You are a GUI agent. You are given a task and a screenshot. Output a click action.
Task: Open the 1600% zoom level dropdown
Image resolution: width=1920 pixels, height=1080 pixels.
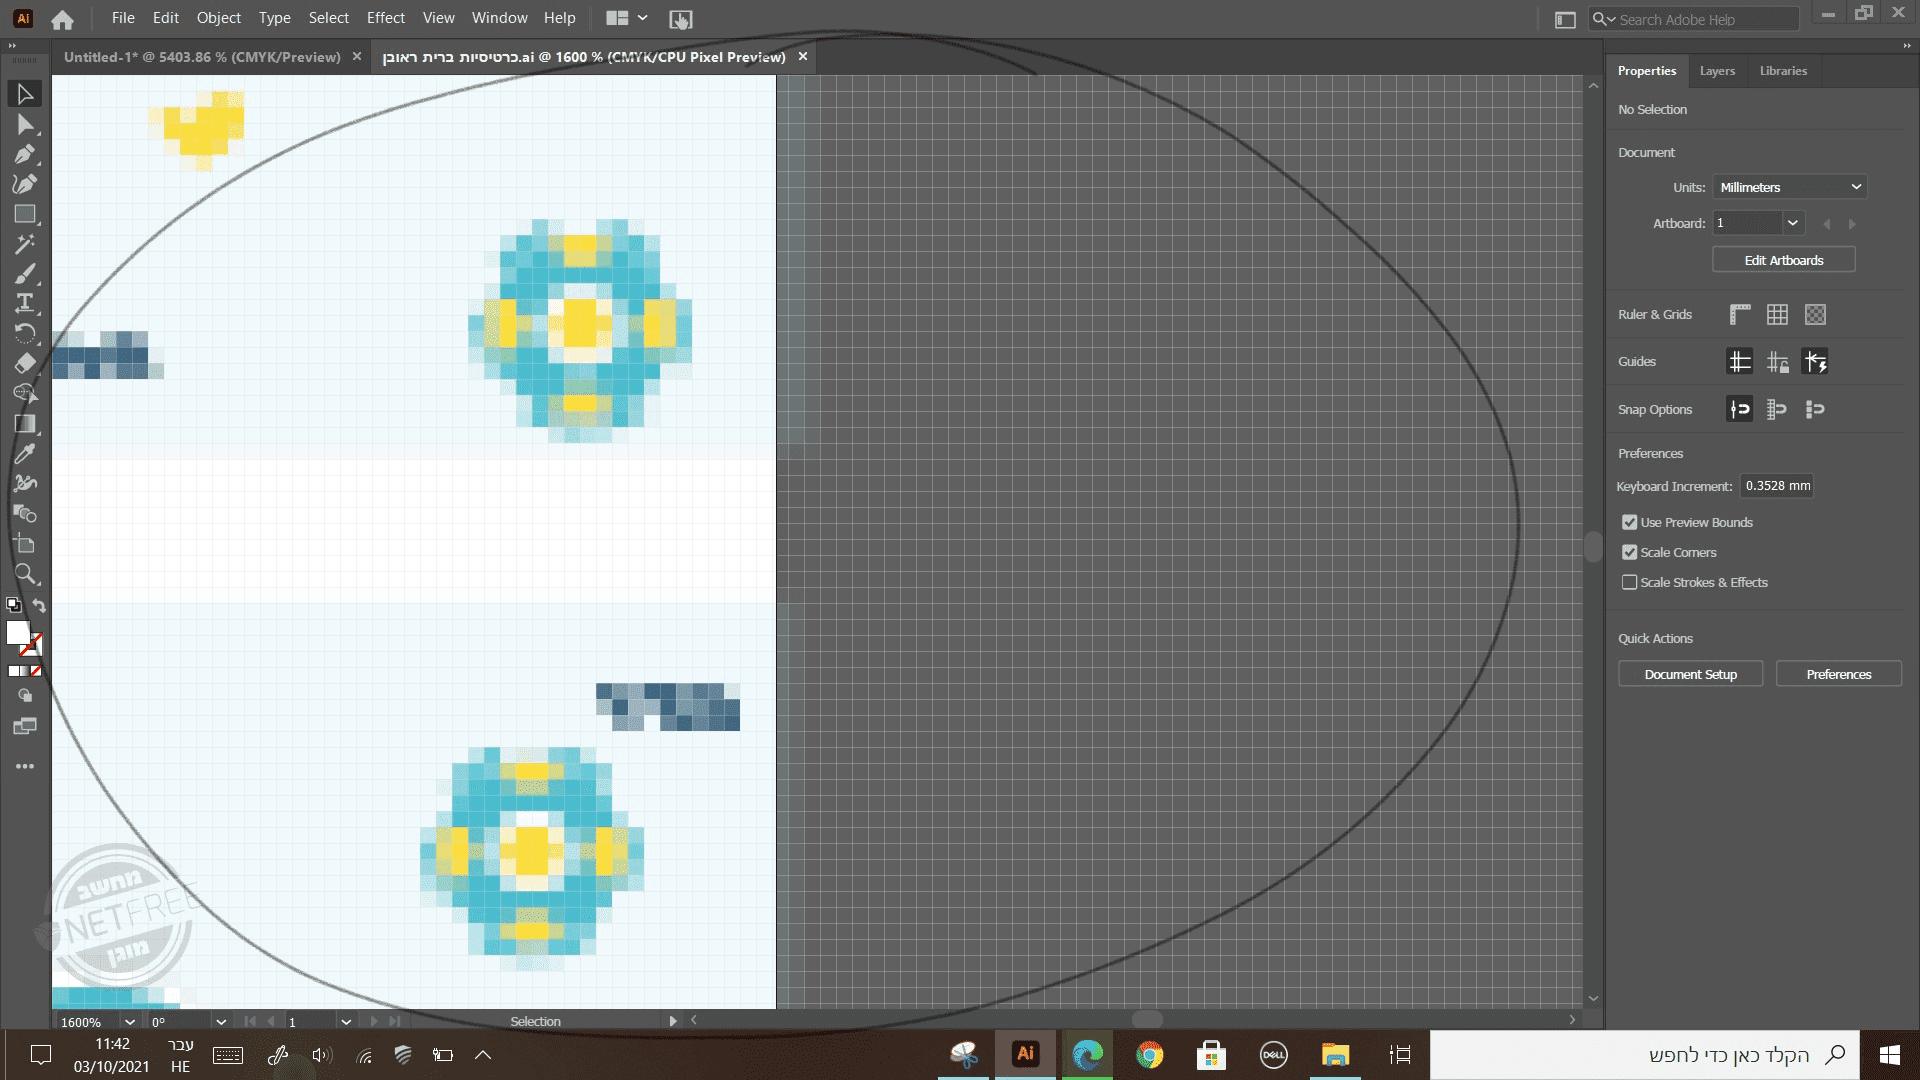pyautogui.click(x=129, y=1022)
